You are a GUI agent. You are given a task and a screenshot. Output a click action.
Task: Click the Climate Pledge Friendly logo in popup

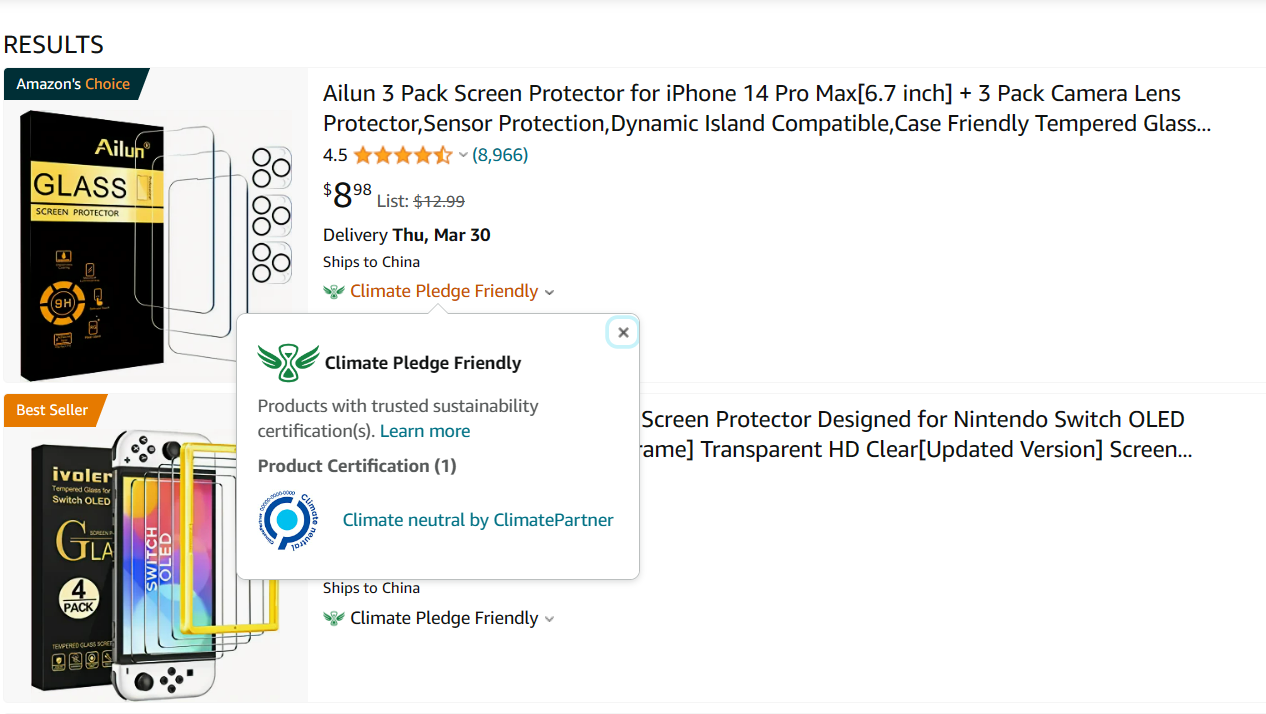pos(288,362)
